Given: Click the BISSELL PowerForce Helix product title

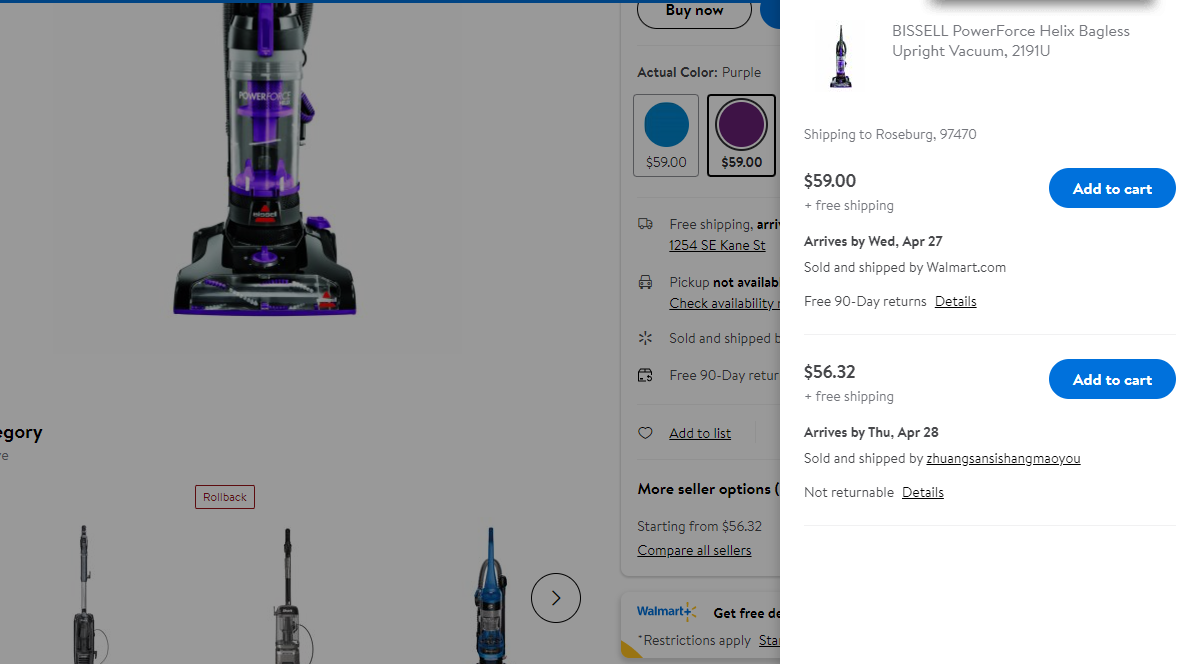Looking at the screenshot, I should point(1011,41).
